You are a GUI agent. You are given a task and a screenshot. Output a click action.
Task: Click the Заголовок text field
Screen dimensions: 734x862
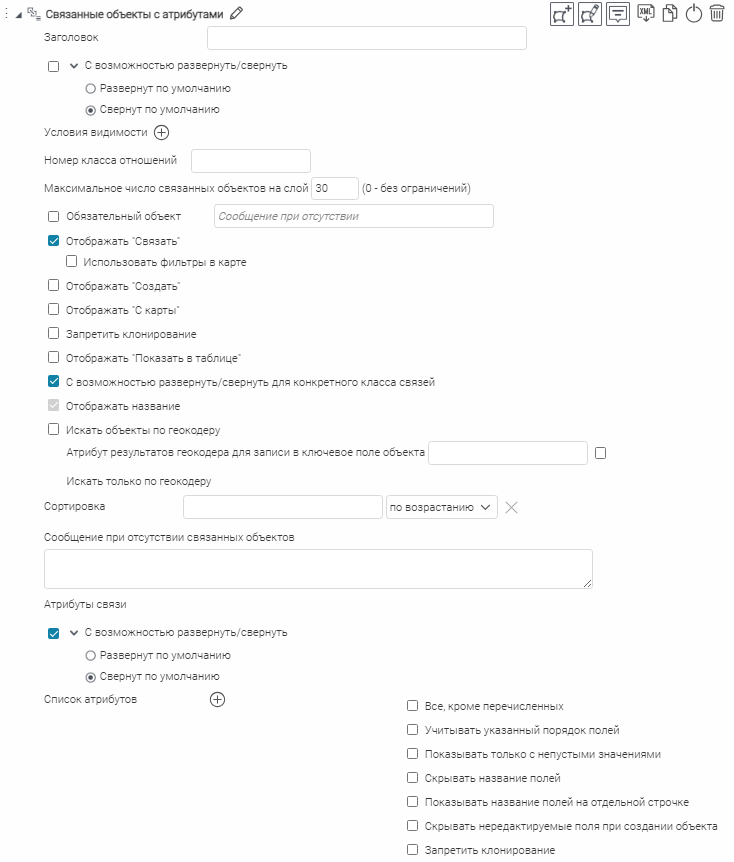click(366, 38)
